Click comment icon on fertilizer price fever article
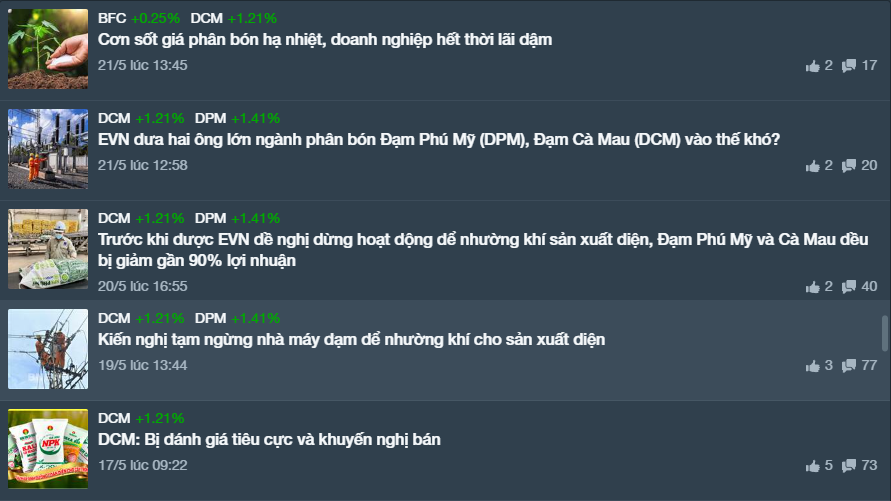Viewport: 891px width, 501px height. pos(849,66)
